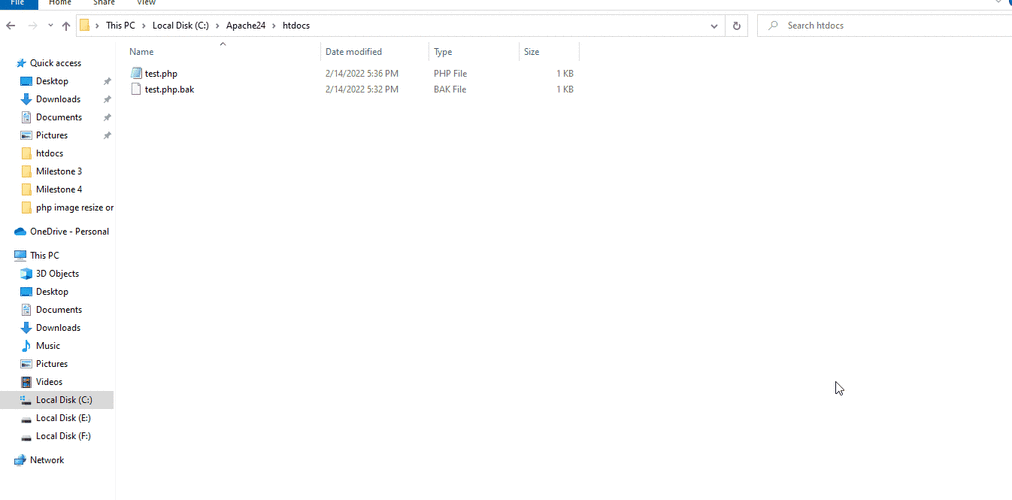Open address bar history dropdown
Screen dimensions: 1012x500
click(714, 26)
